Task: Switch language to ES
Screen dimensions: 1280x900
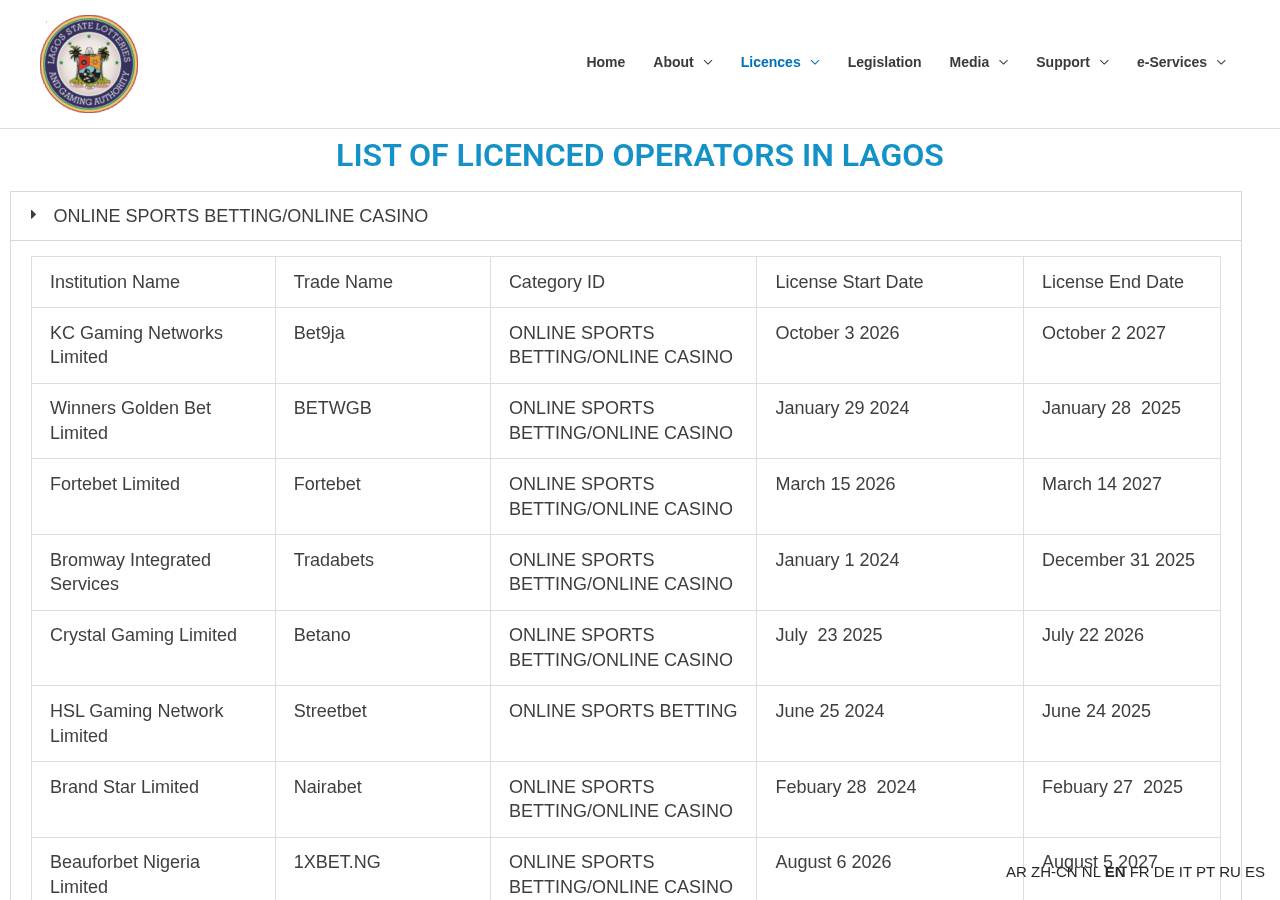Action: [x=1255, y=872]
